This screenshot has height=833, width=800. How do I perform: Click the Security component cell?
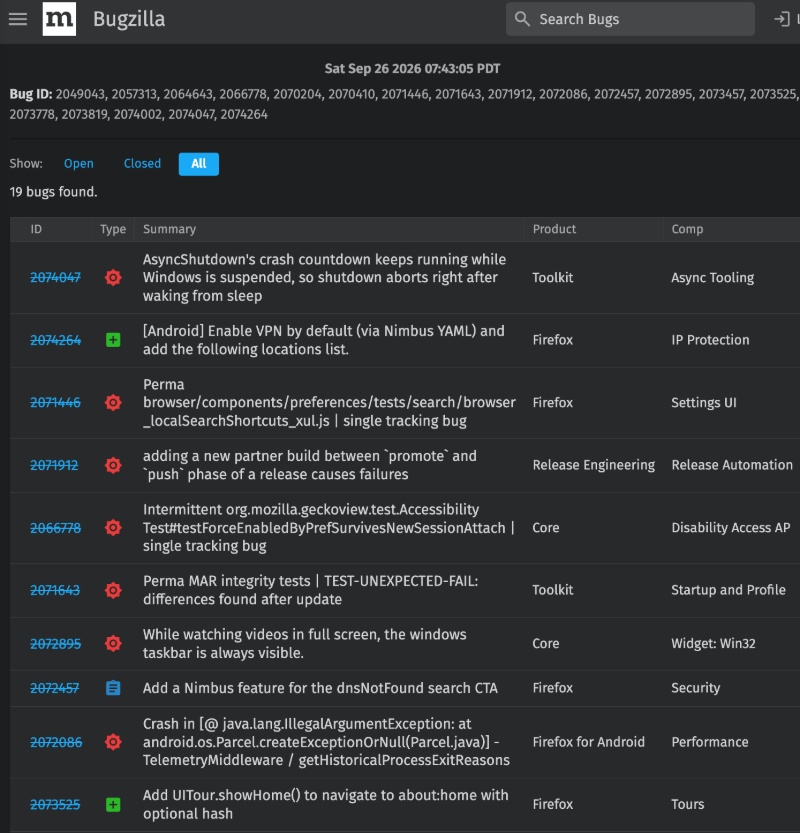point(696,688)
